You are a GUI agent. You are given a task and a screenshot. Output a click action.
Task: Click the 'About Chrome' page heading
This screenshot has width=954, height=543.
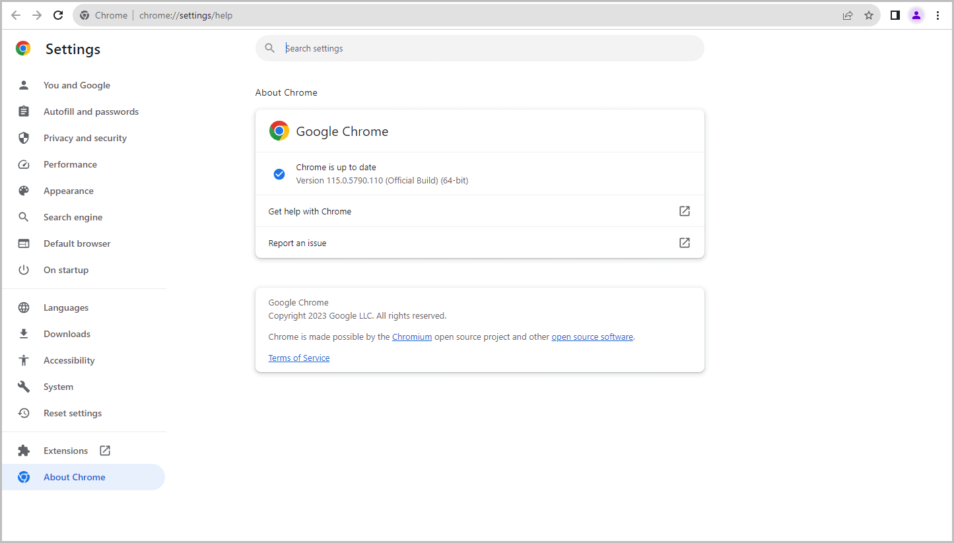point(286,93)
